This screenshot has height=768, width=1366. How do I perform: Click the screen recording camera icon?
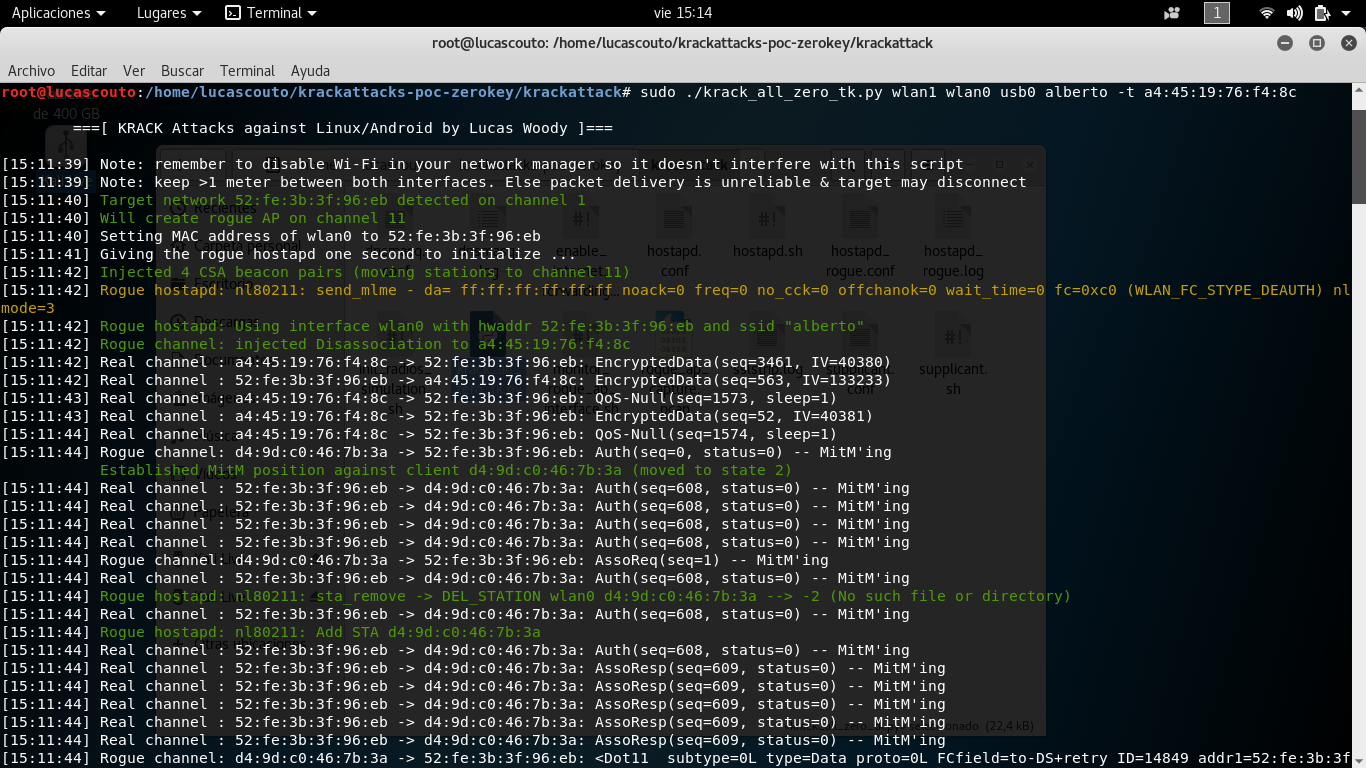click(1172, 13)
